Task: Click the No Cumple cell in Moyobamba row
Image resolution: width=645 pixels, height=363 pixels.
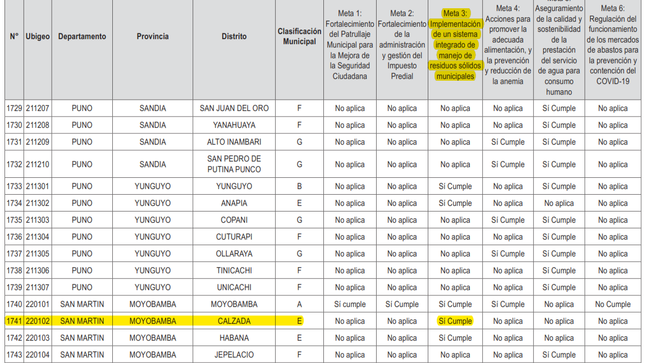Action: point(613,304)
